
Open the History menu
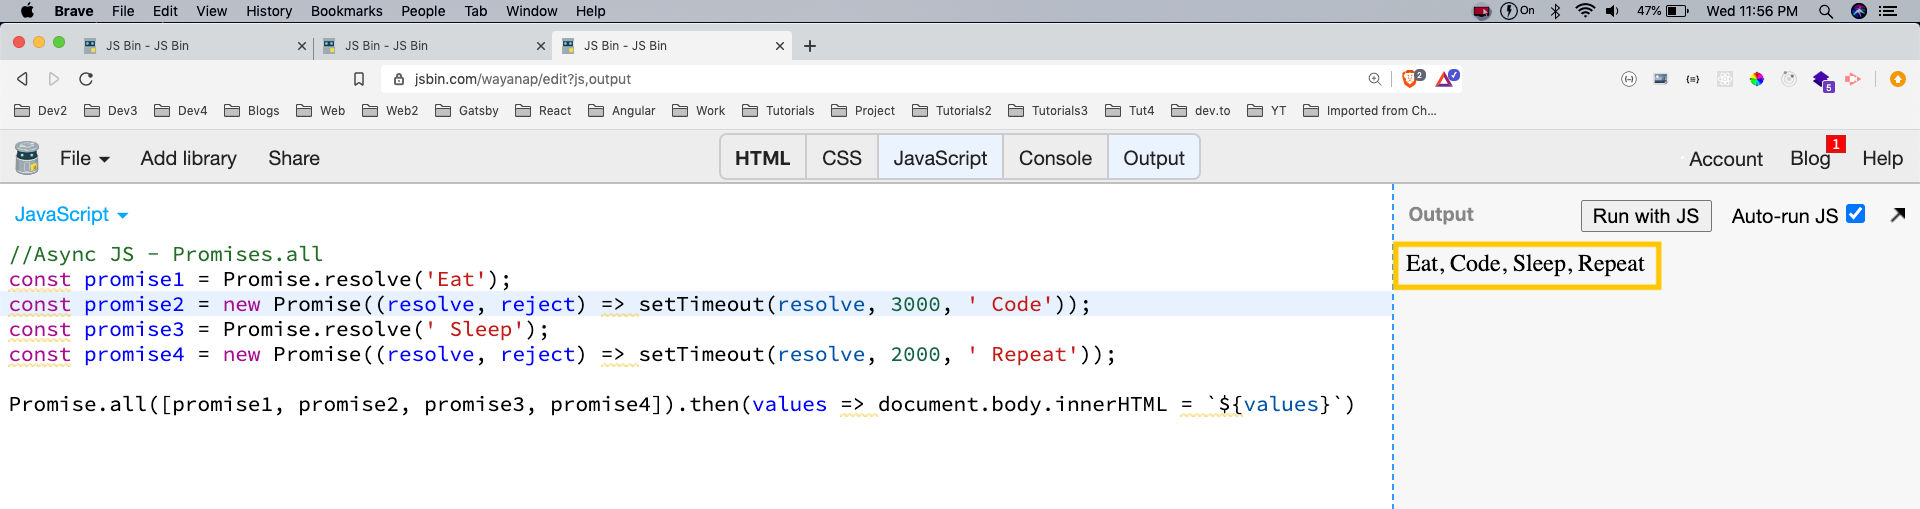pyautogui.click(x=269, y=11)
